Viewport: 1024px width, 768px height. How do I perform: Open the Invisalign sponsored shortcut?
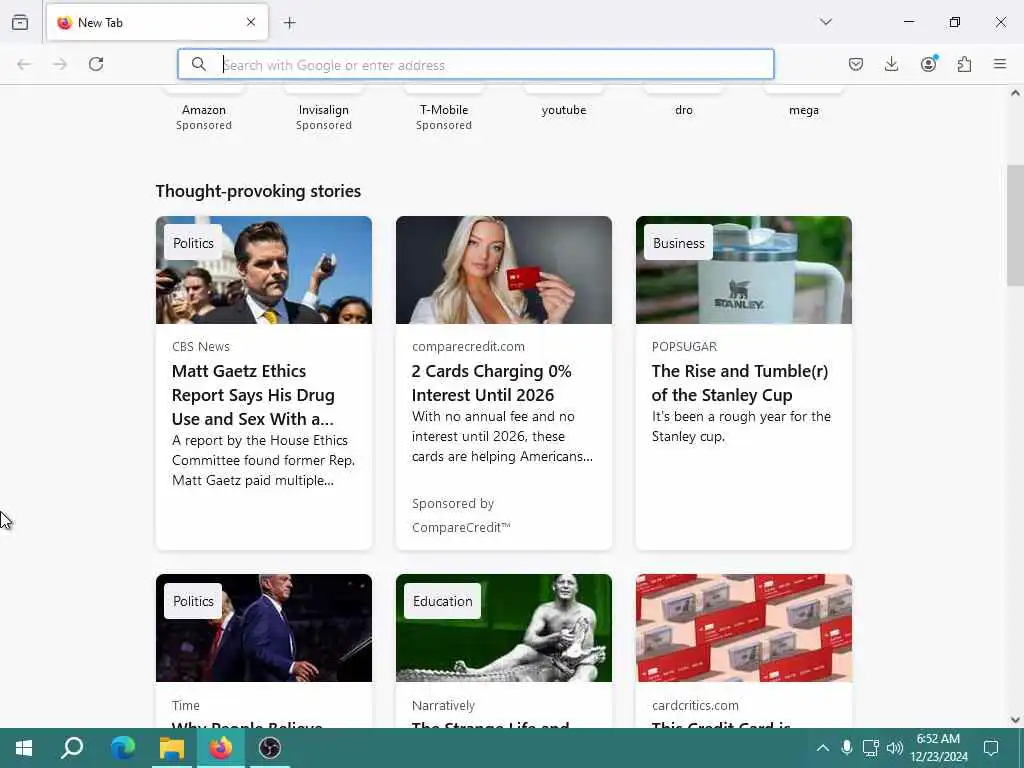(324, 112)
